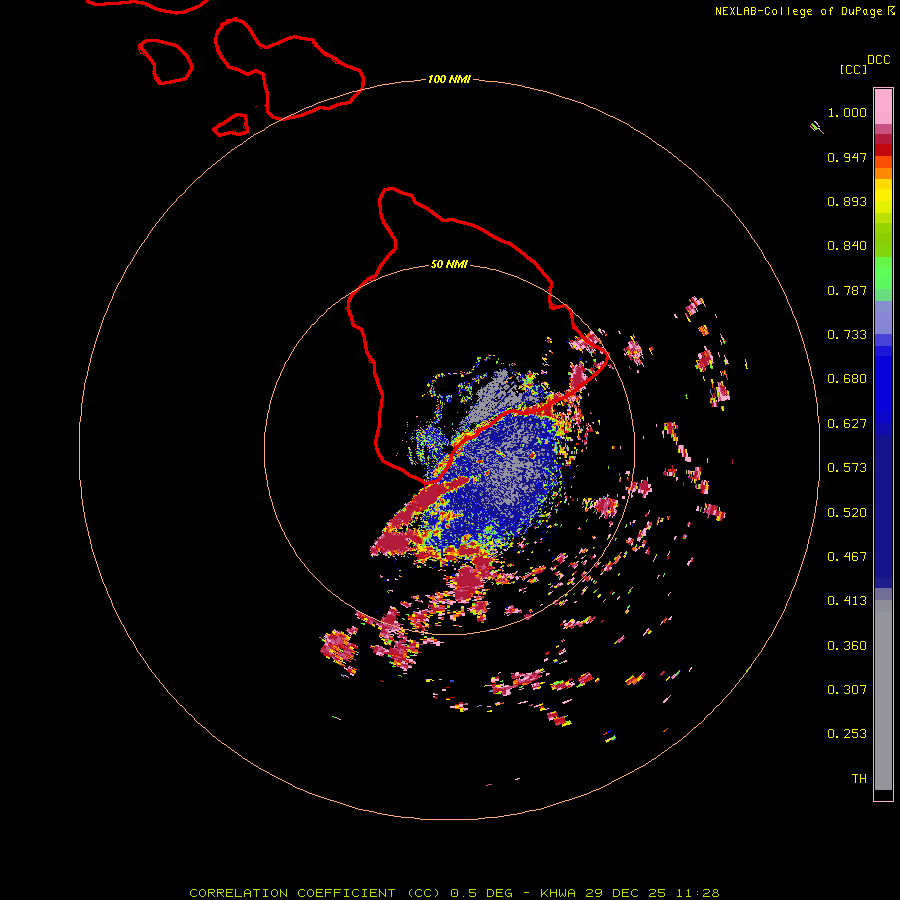Viewport: 900px width, 900px height.
Task: Select the 0.520 scale value
Action: (x=847, y=513)
